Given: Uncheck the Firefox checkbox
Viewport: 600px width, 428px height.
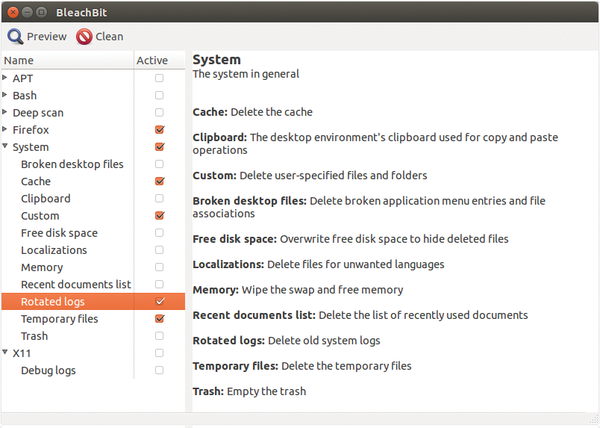Looking at the screenshot, I should (159, 130).
